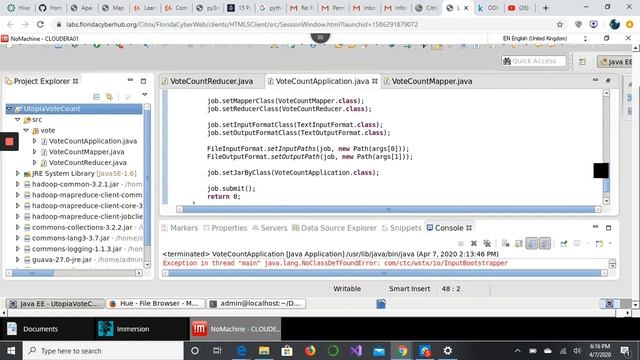Maximize the Project Explorer panel
The width and height of the screenshot is (640, 360).
[x=143, y=81]
